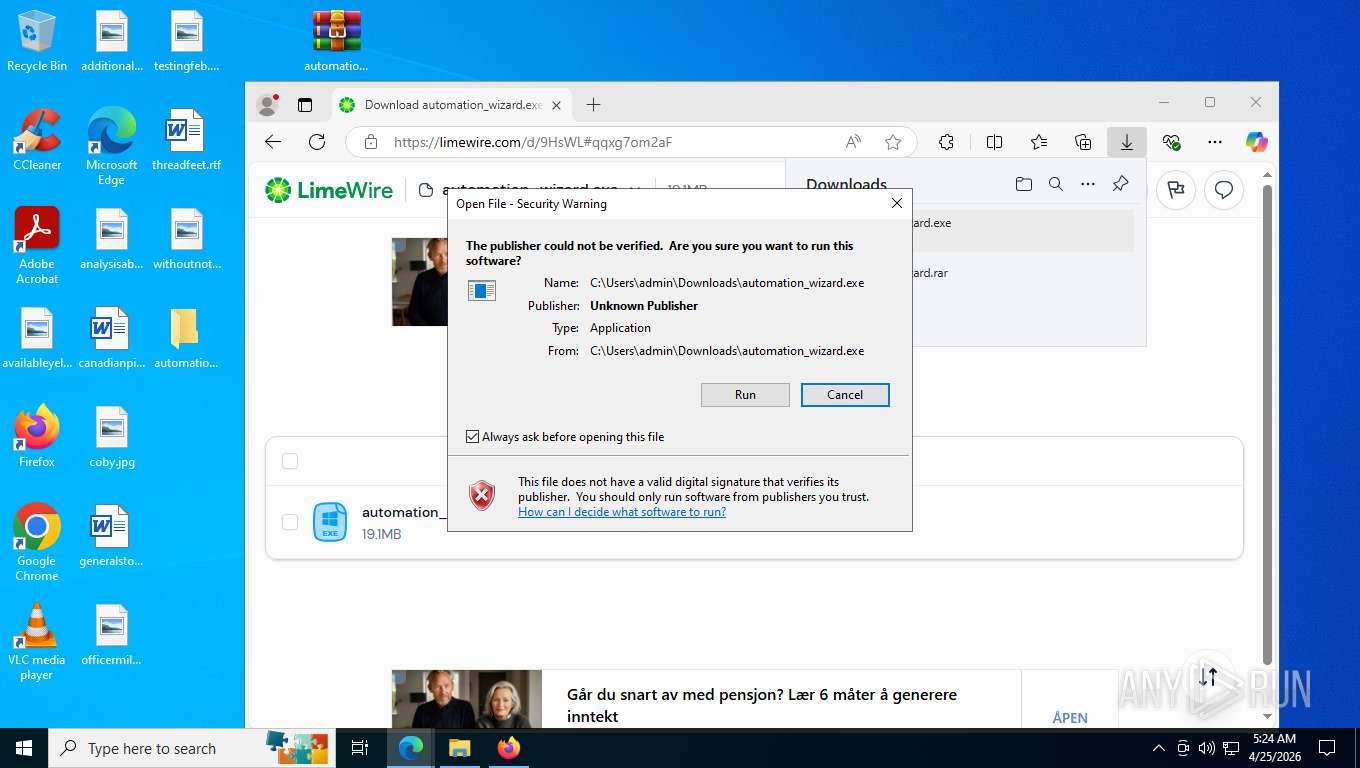
Task: Select coby.jpg desktop file
Action: tap(112, 436)
